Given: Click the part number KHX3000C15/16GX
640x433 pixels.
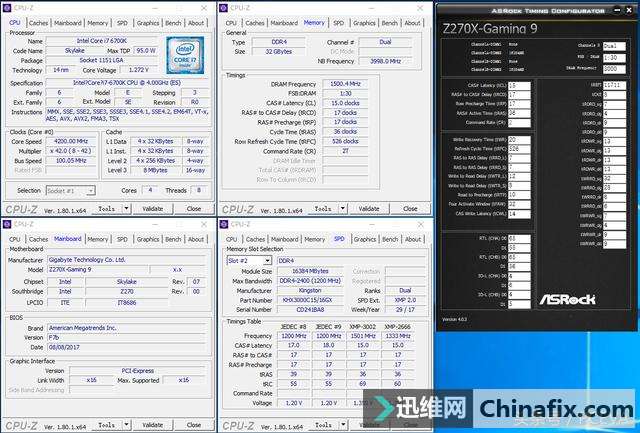Looking at the screenshot, I should [310, 300].
